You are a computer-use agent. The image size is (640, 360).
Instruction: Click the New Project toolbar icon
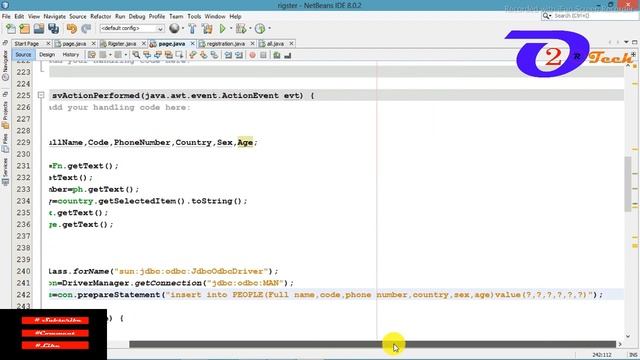24,29
